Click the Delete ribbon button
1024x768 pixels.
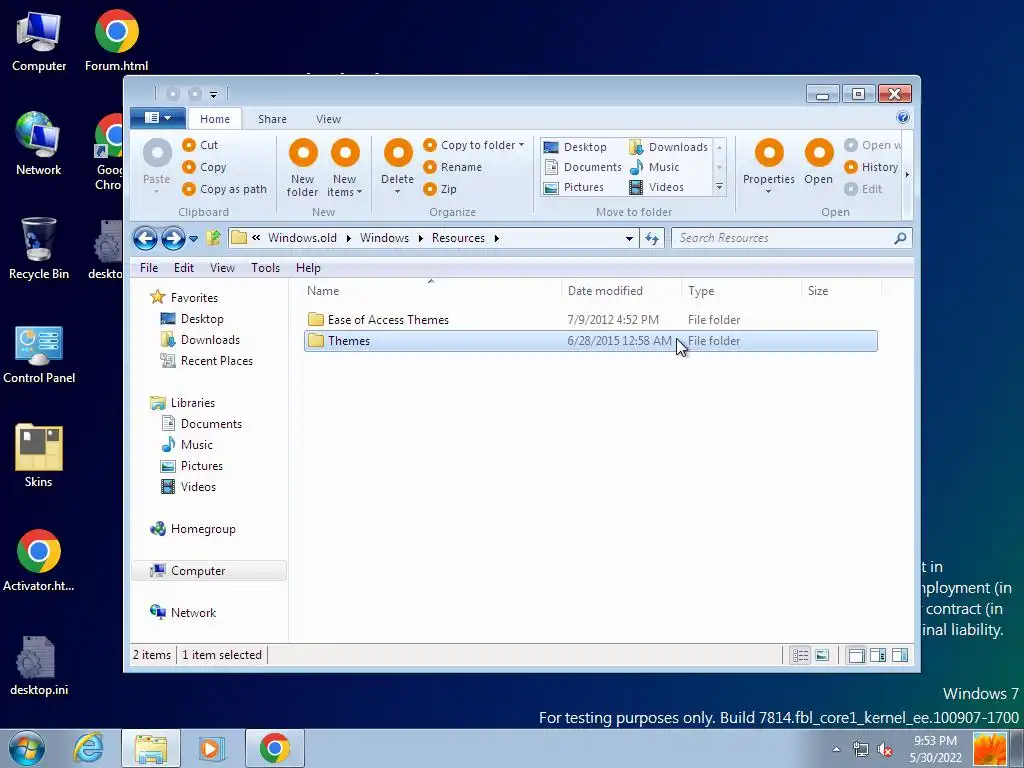pos(397,167)
